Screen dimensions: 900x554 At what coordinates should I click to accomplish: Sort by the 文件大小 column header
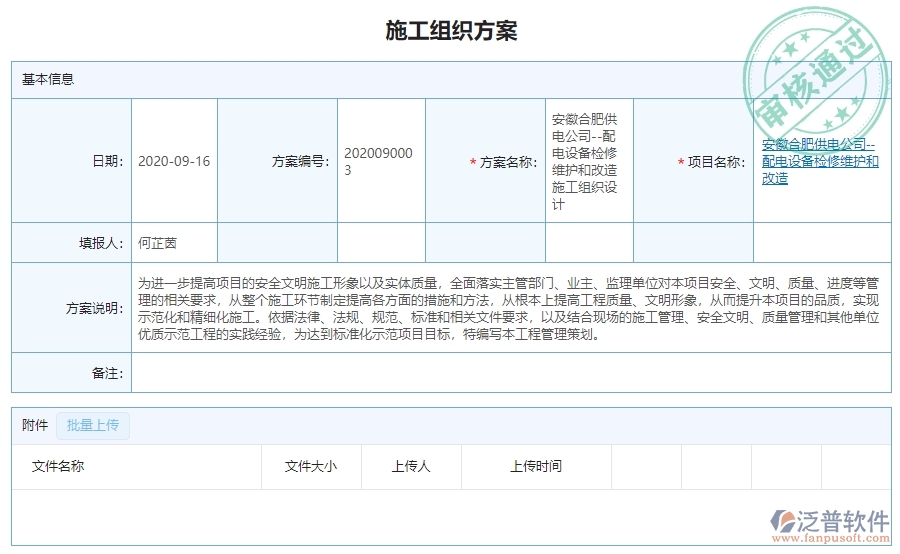click(x=311, y=466)
